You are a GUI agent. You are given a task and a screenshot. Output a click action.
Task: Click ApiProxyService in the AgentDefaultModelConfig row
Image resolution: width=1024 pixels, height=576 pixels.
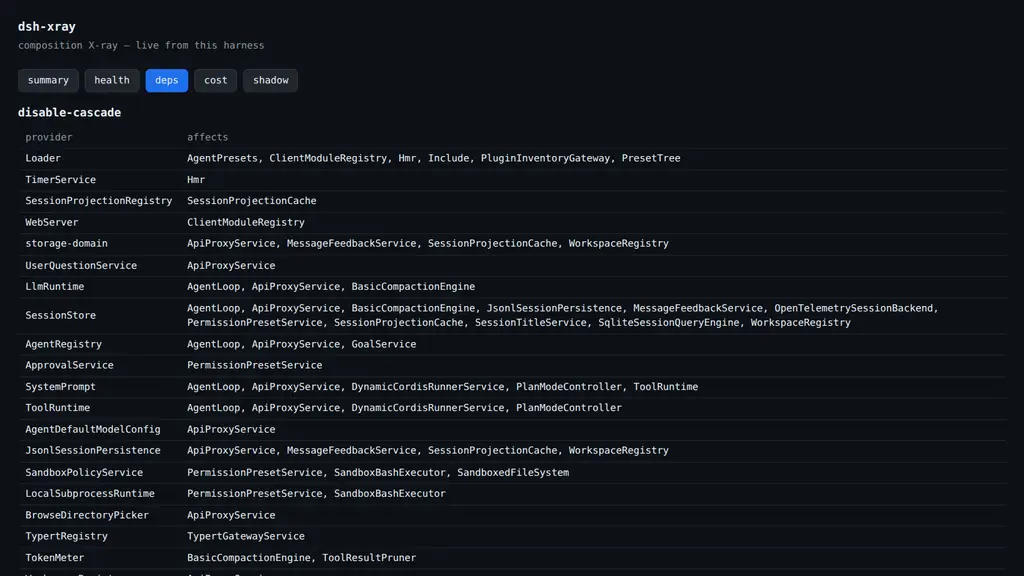(231, 429)
